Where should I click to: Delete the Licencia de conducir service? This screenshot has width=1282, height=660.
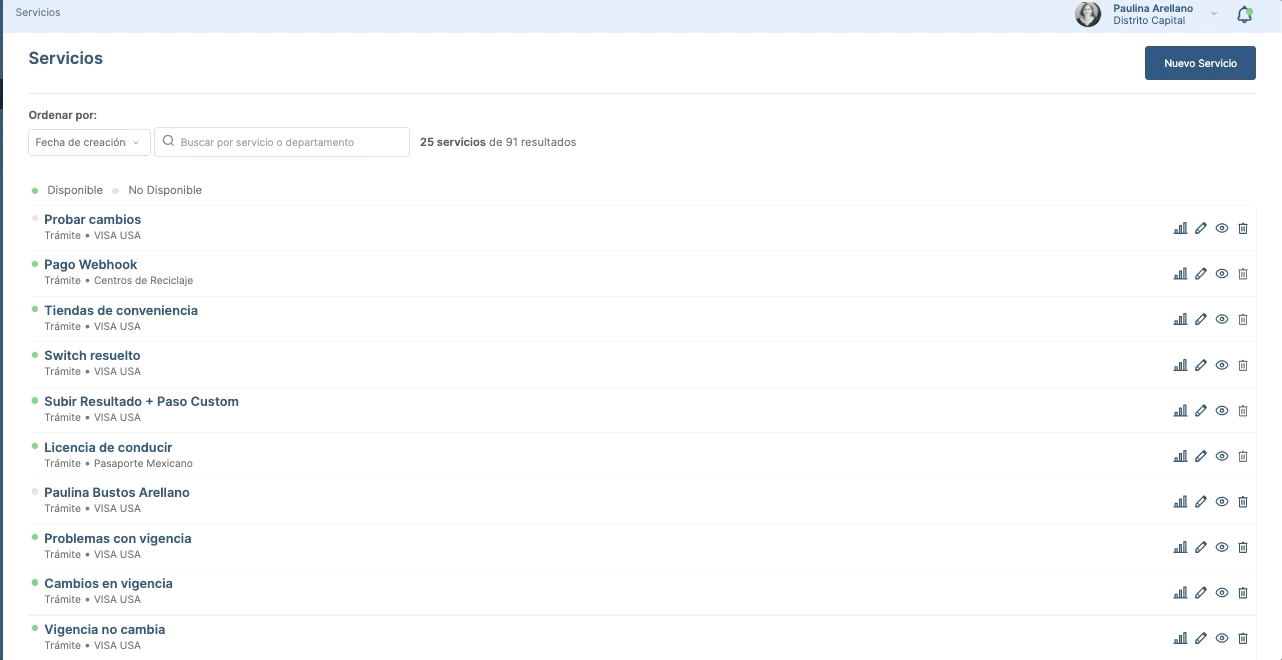point(1243,456)
